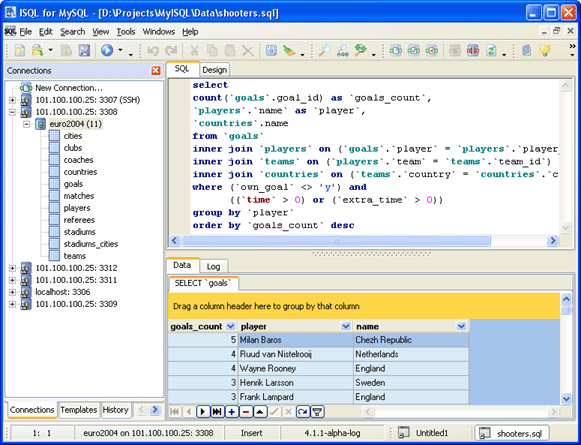Click the Undo arrow icon
Screen dimensions: 581x445
point(153,50)
